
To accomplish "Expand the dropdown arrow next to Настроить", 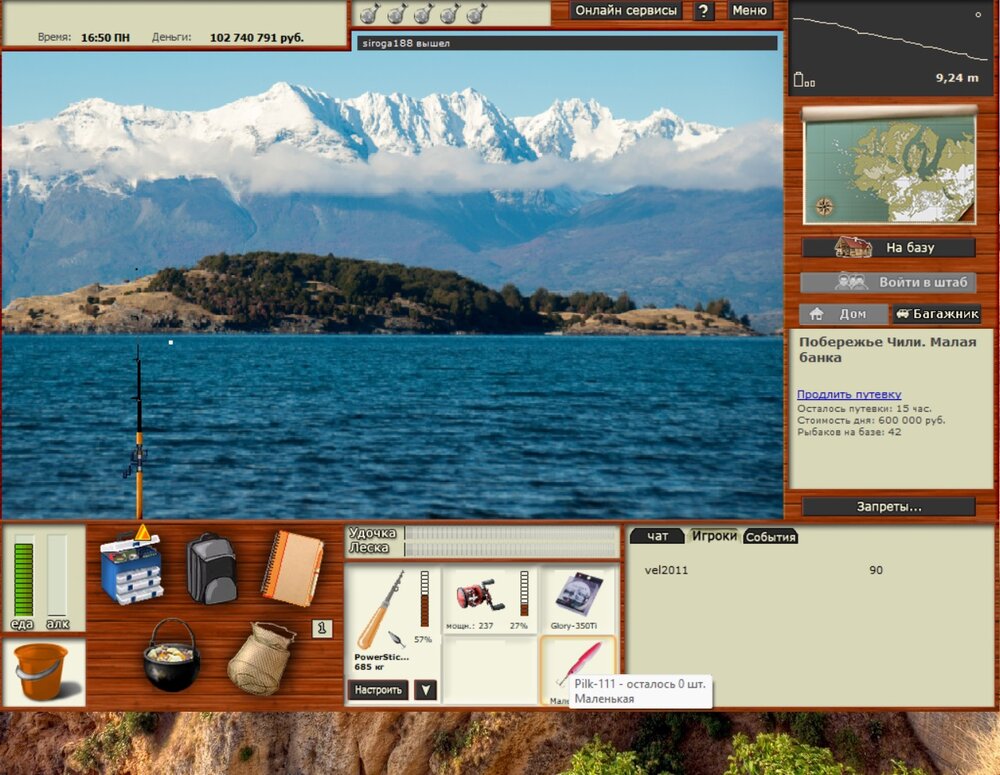I will click(x=426, y=690).
